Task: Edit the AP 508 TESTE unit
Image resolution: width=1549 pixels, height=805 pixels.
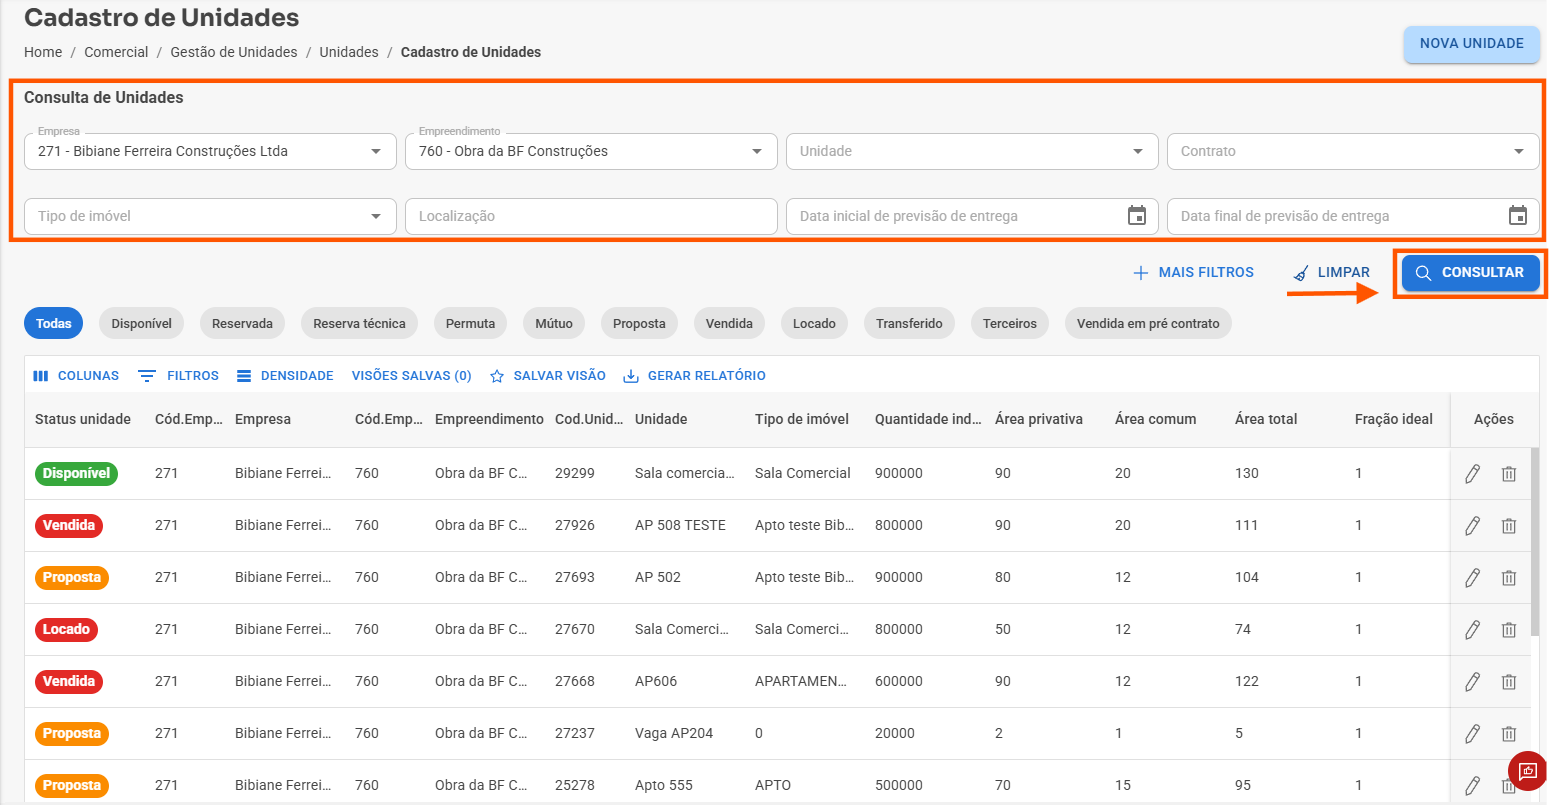Action: (x=1472, y=526)
